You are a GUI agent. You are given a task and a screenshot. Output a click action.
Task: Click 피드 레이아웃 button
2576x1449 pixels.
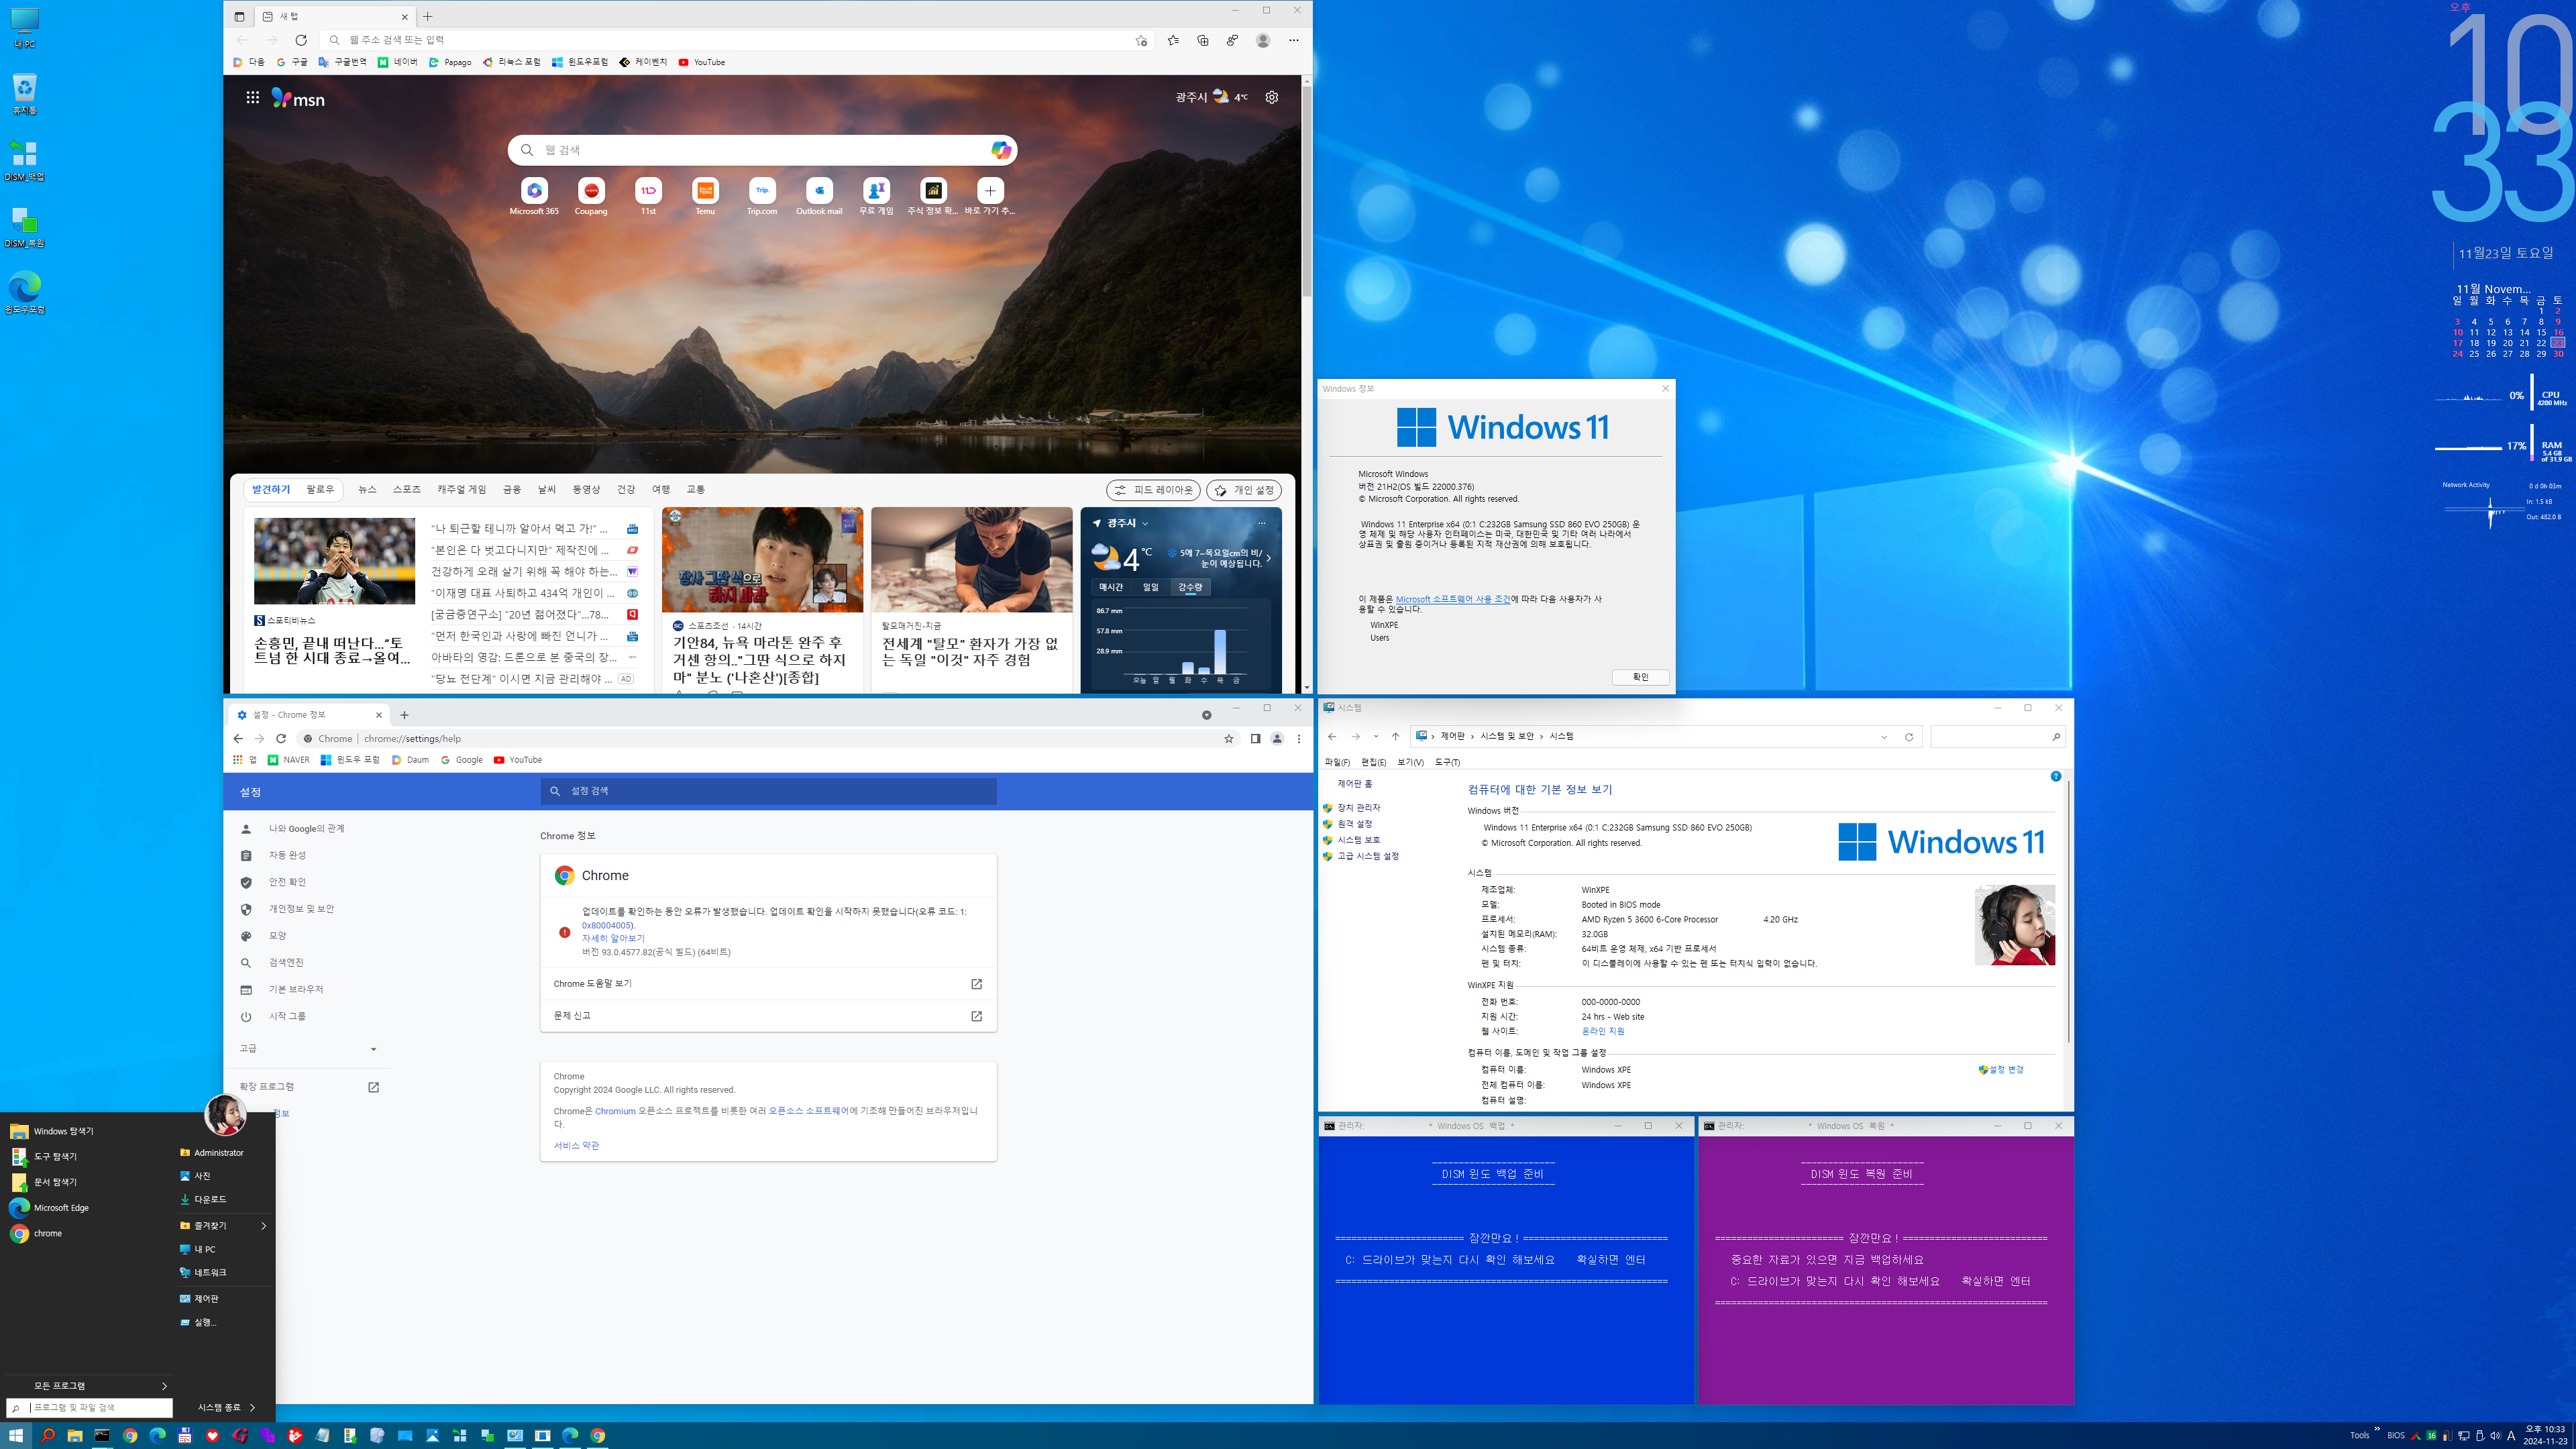coord(1154,490)
